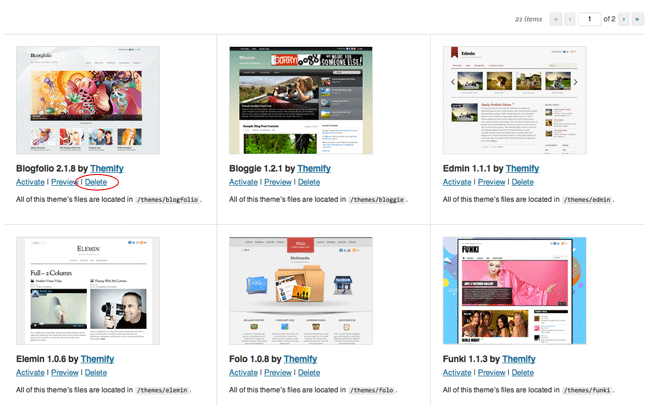Activate the Edmin theme
The height and width of the screenshot is (406, 650).
coord(457,182)
